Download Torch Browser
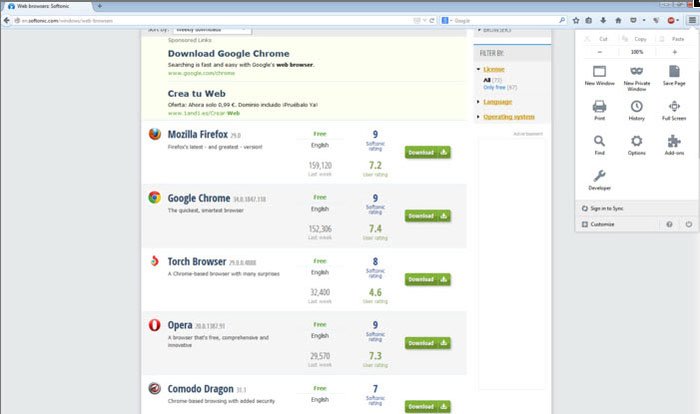 (428, 279)
